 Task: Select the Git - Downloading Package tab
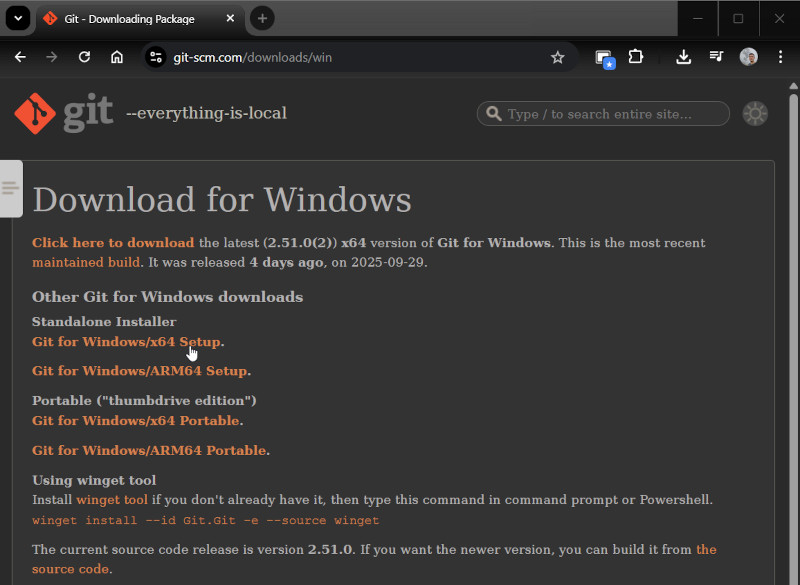point(130,19)
